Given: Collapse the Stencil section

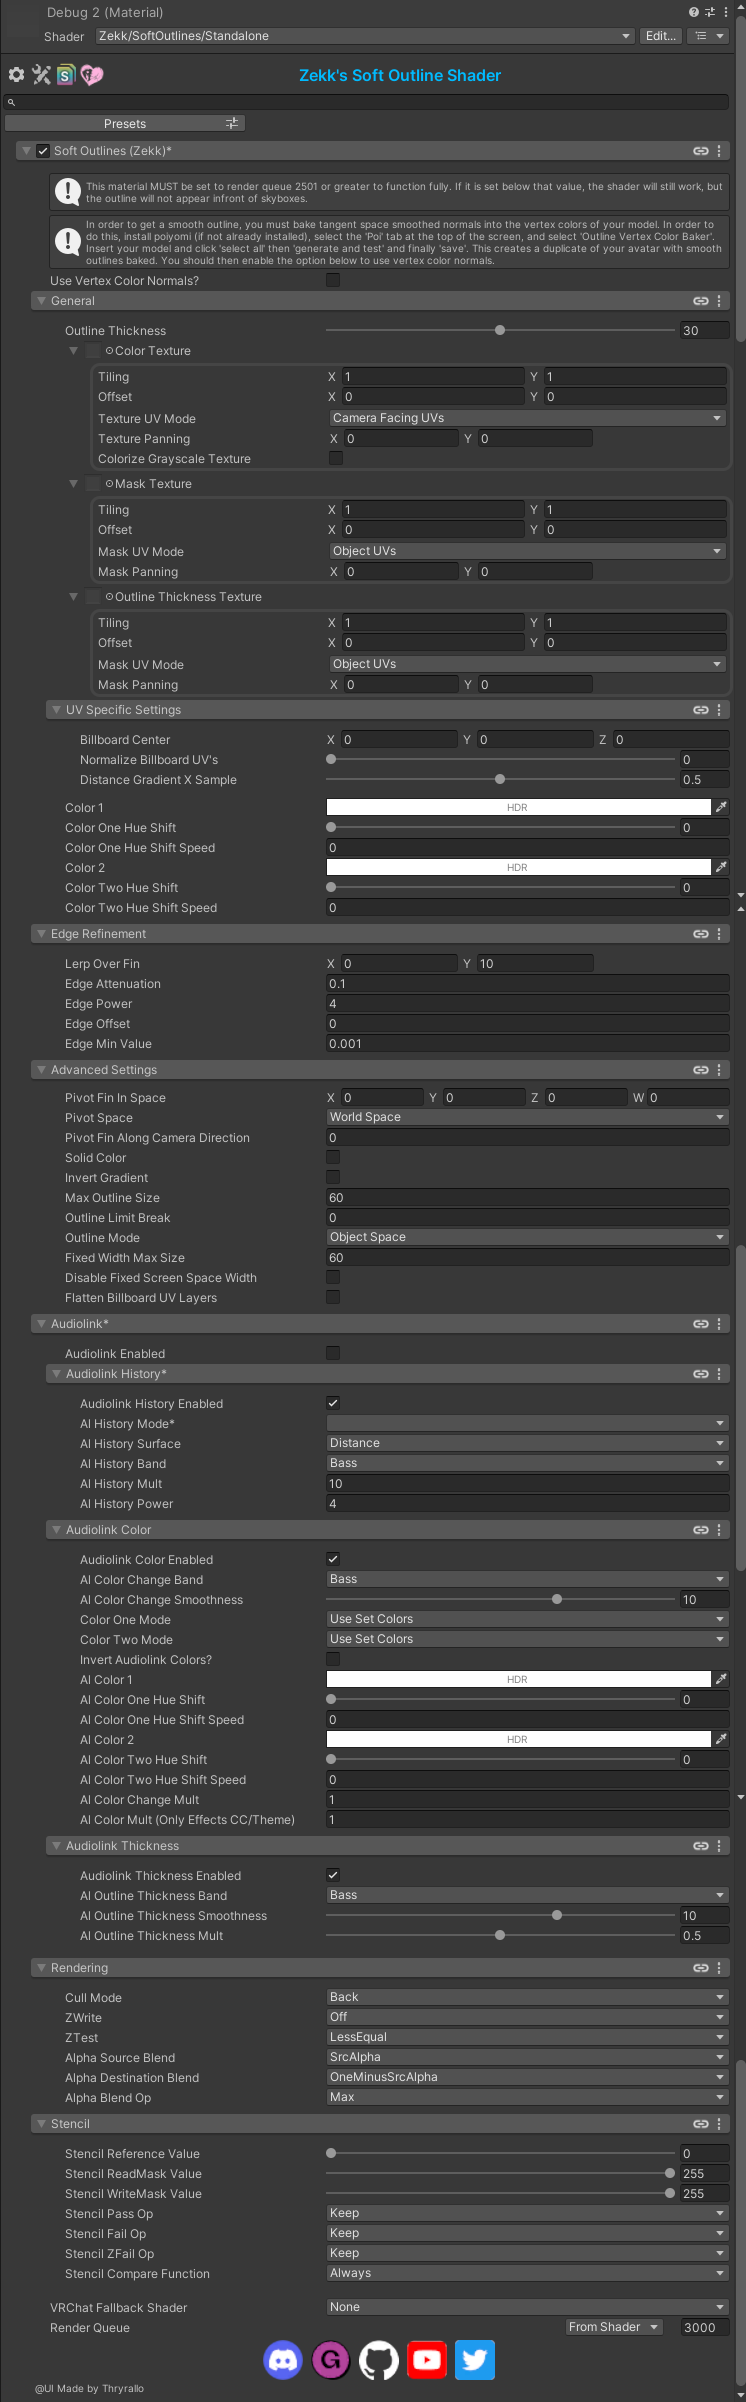Looking at the screenshot, I should 41,2124.
